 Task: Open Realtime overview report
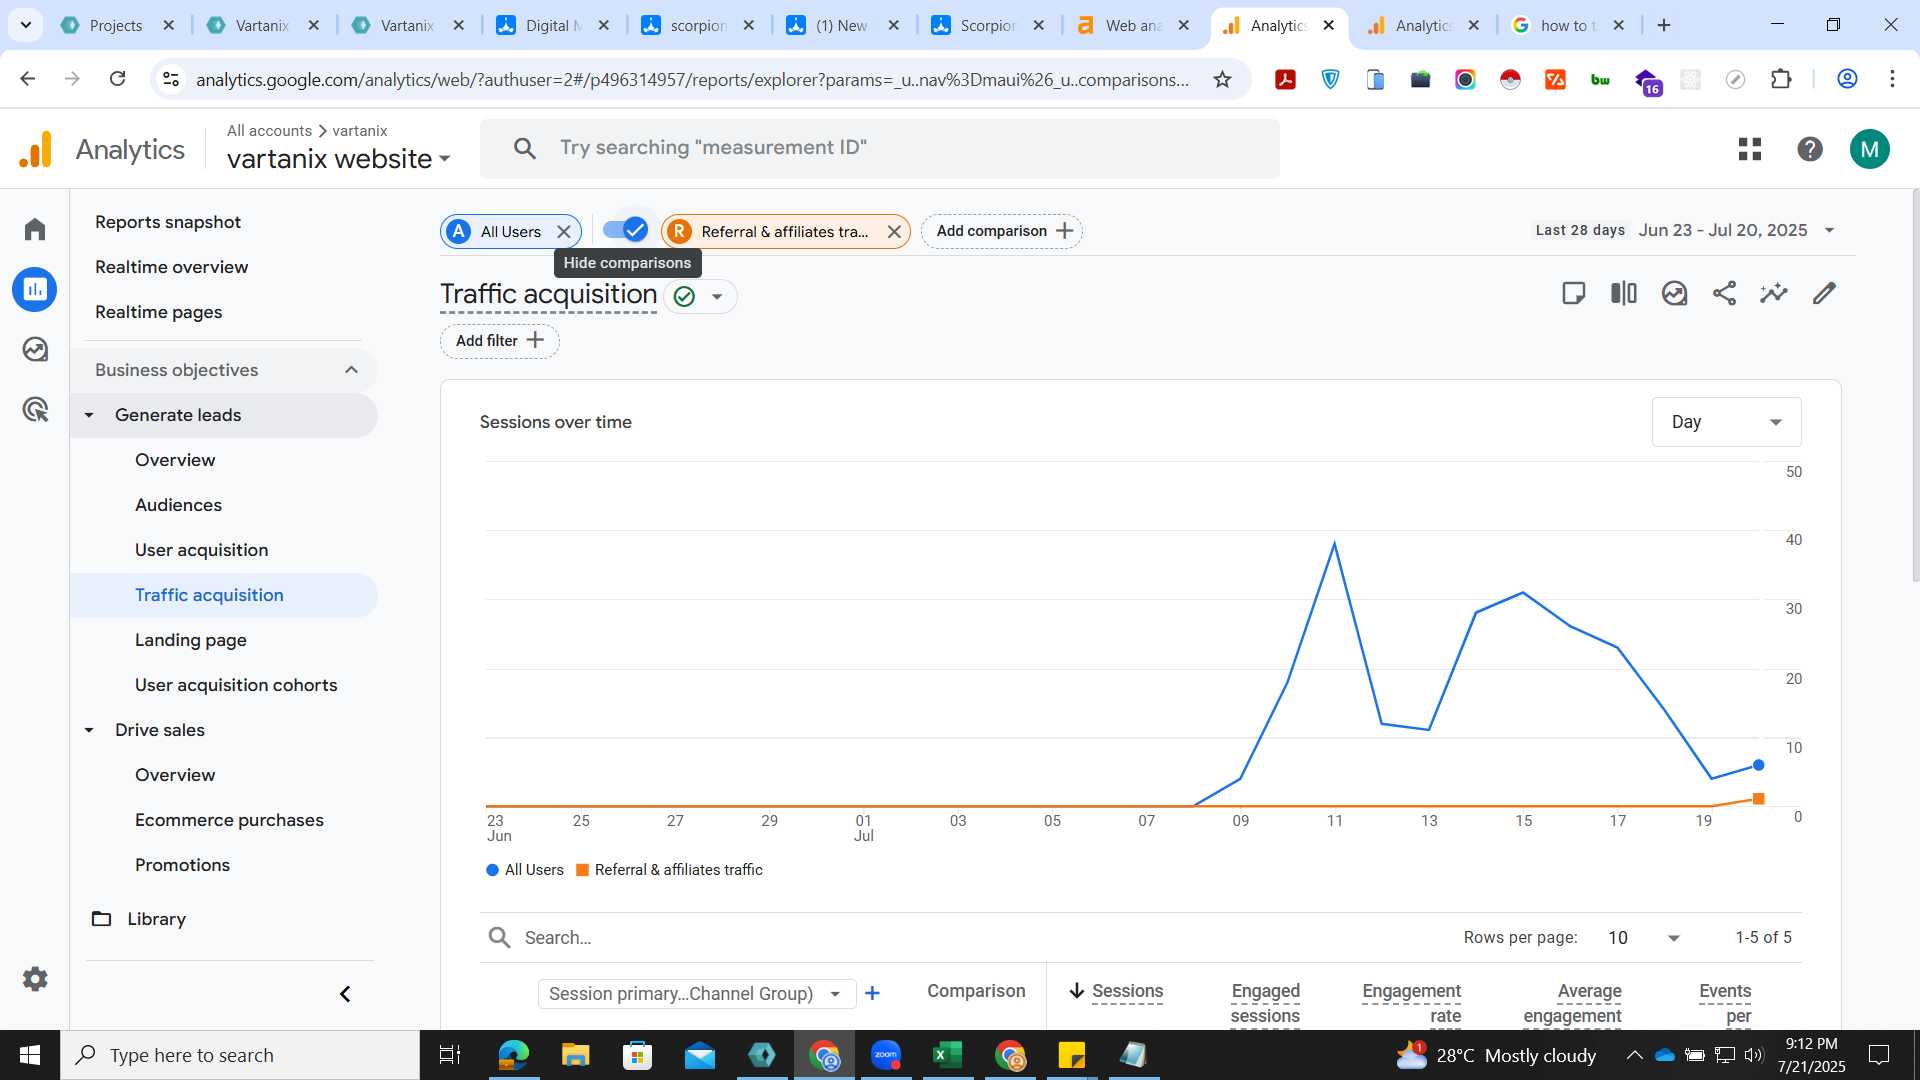172,267
